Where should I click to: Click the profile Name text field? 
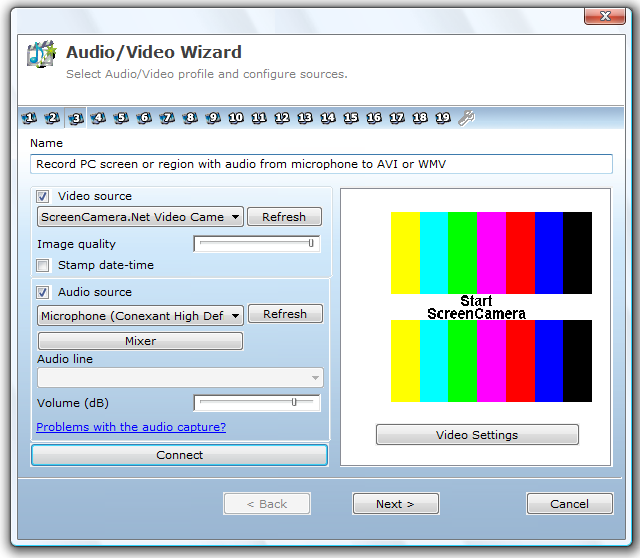(321, 164)
